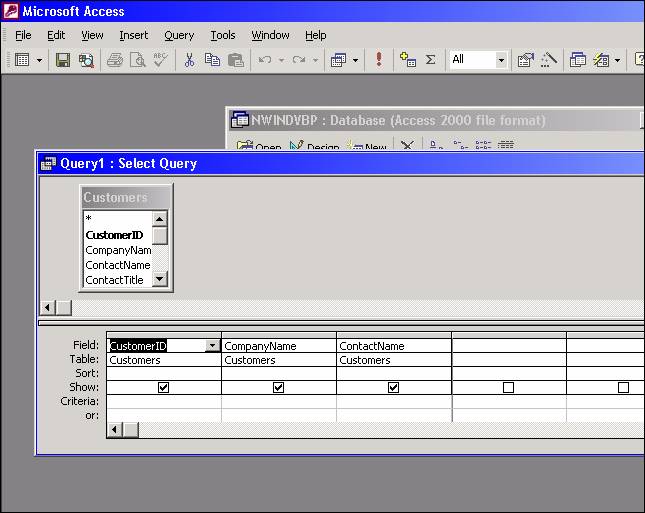Click the Cut scissors icon
This screenshot has height=513, width=645.
point(189,60)
